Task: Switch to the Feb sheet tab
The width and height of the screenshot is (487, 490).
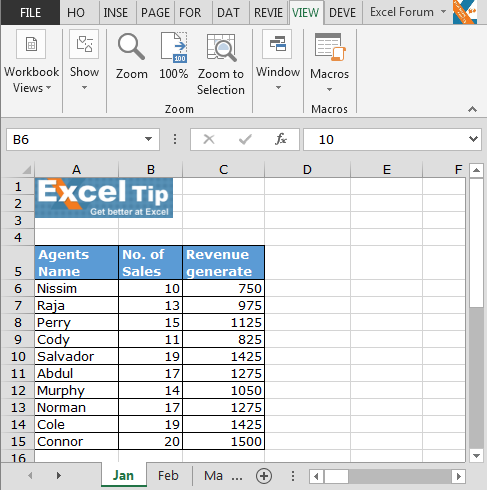Action: coord(168,476)
